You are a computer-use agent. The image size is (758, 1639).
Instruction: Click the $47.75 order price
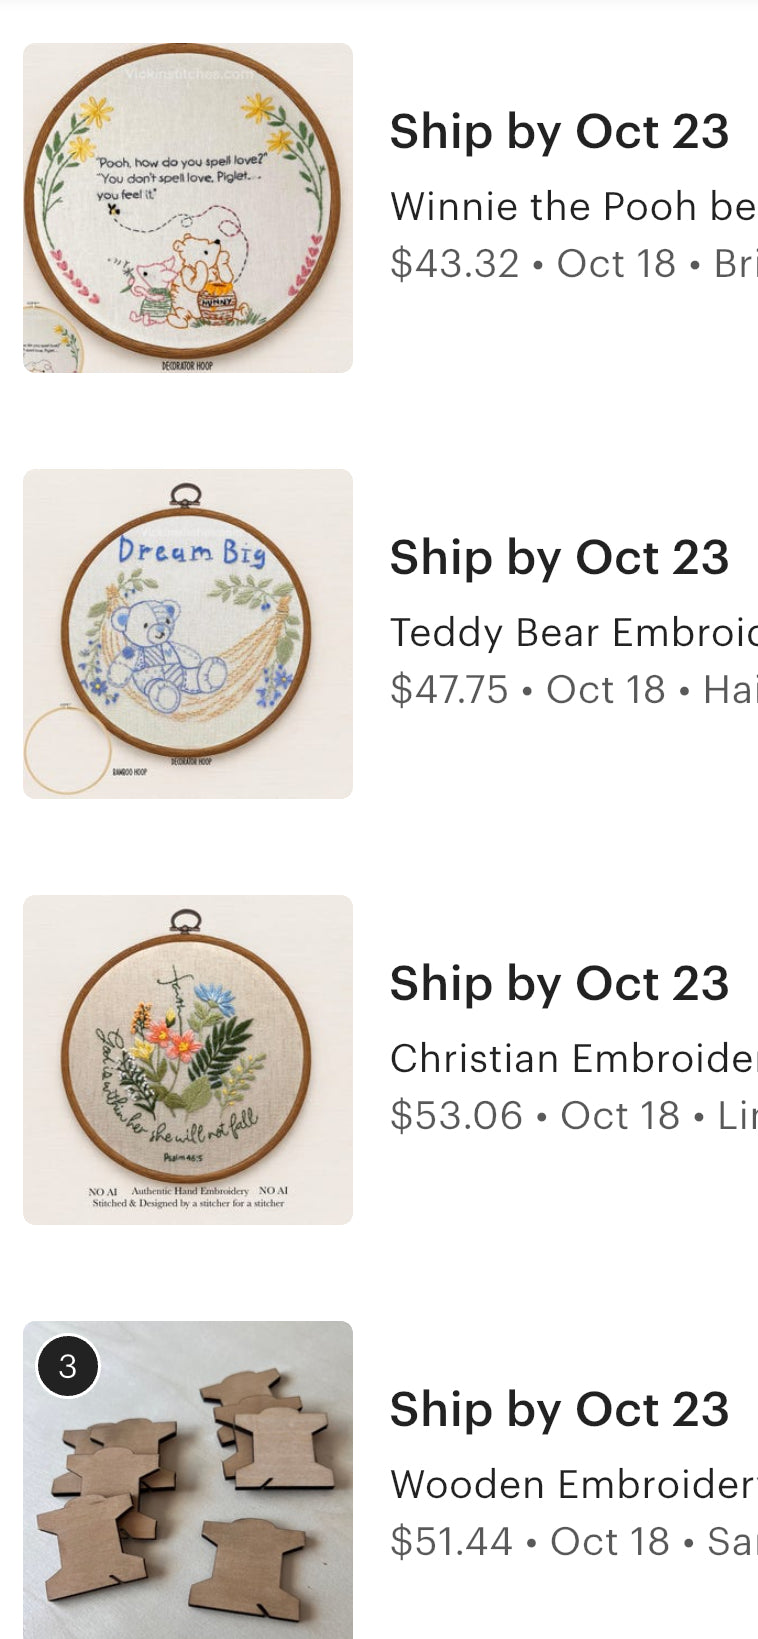click(449, 690)
